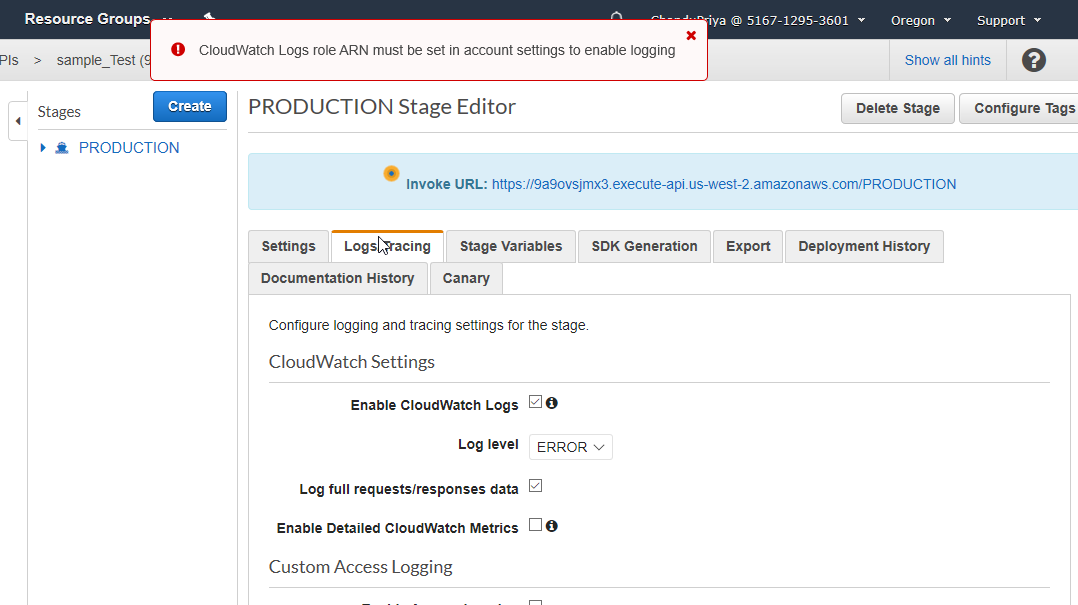Open the notification bell icon
The image size is (1078, 605).
[616, 16]
